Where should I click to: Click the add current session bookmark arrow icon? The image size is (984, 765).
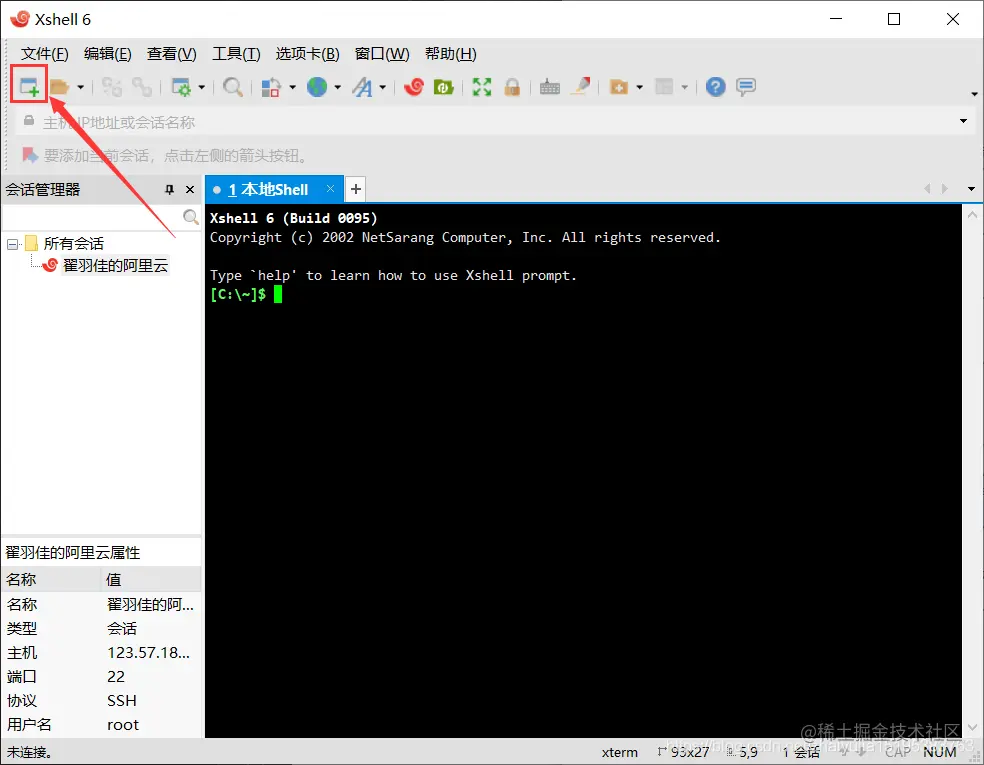tap(29, 154)
